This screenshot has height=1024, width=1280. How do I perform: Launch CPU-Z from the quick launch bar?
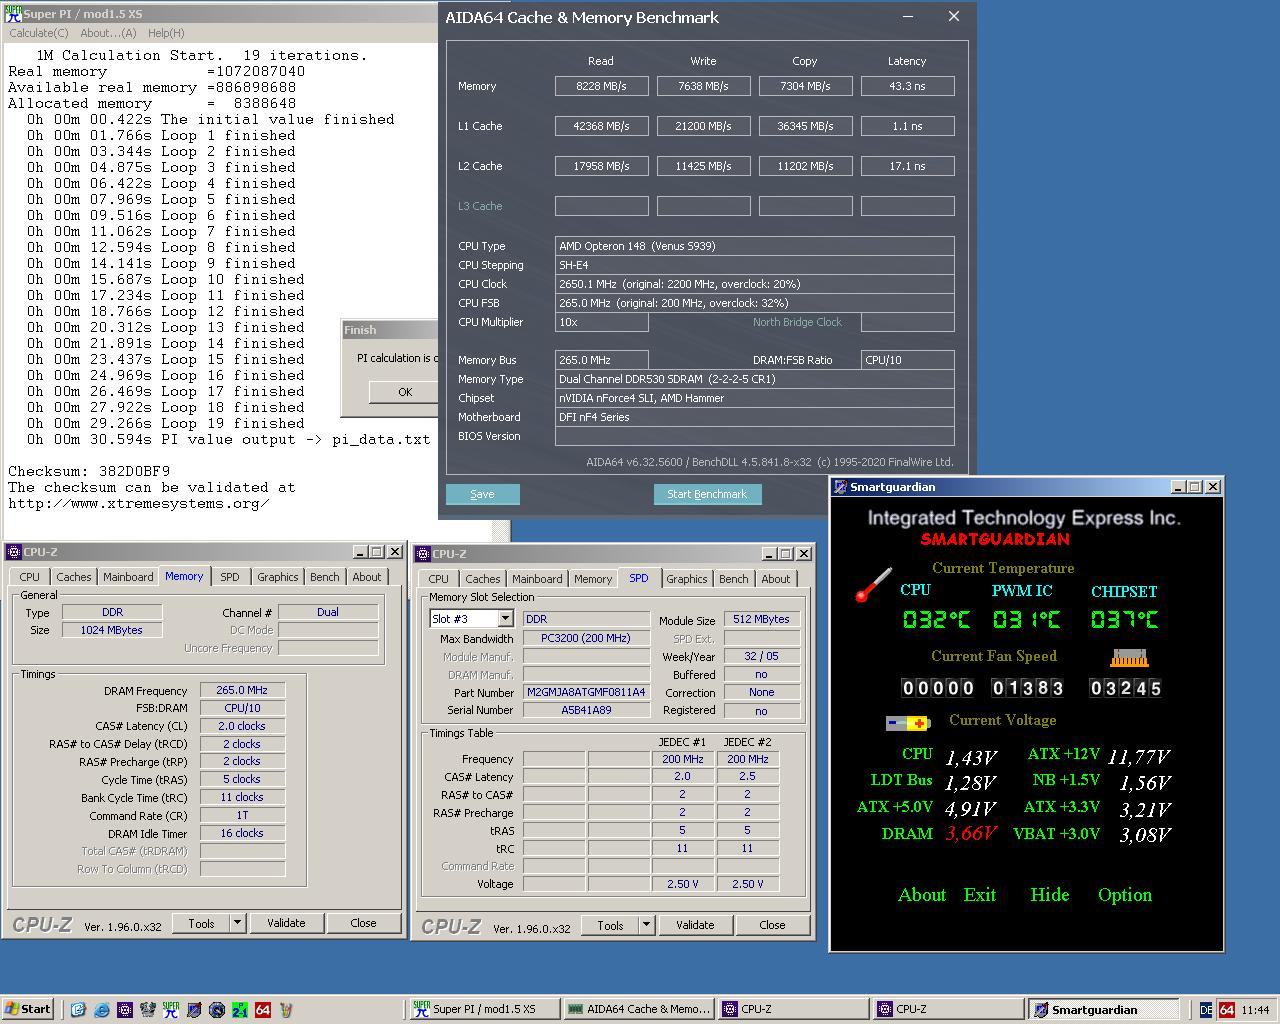click(124, 1009)
